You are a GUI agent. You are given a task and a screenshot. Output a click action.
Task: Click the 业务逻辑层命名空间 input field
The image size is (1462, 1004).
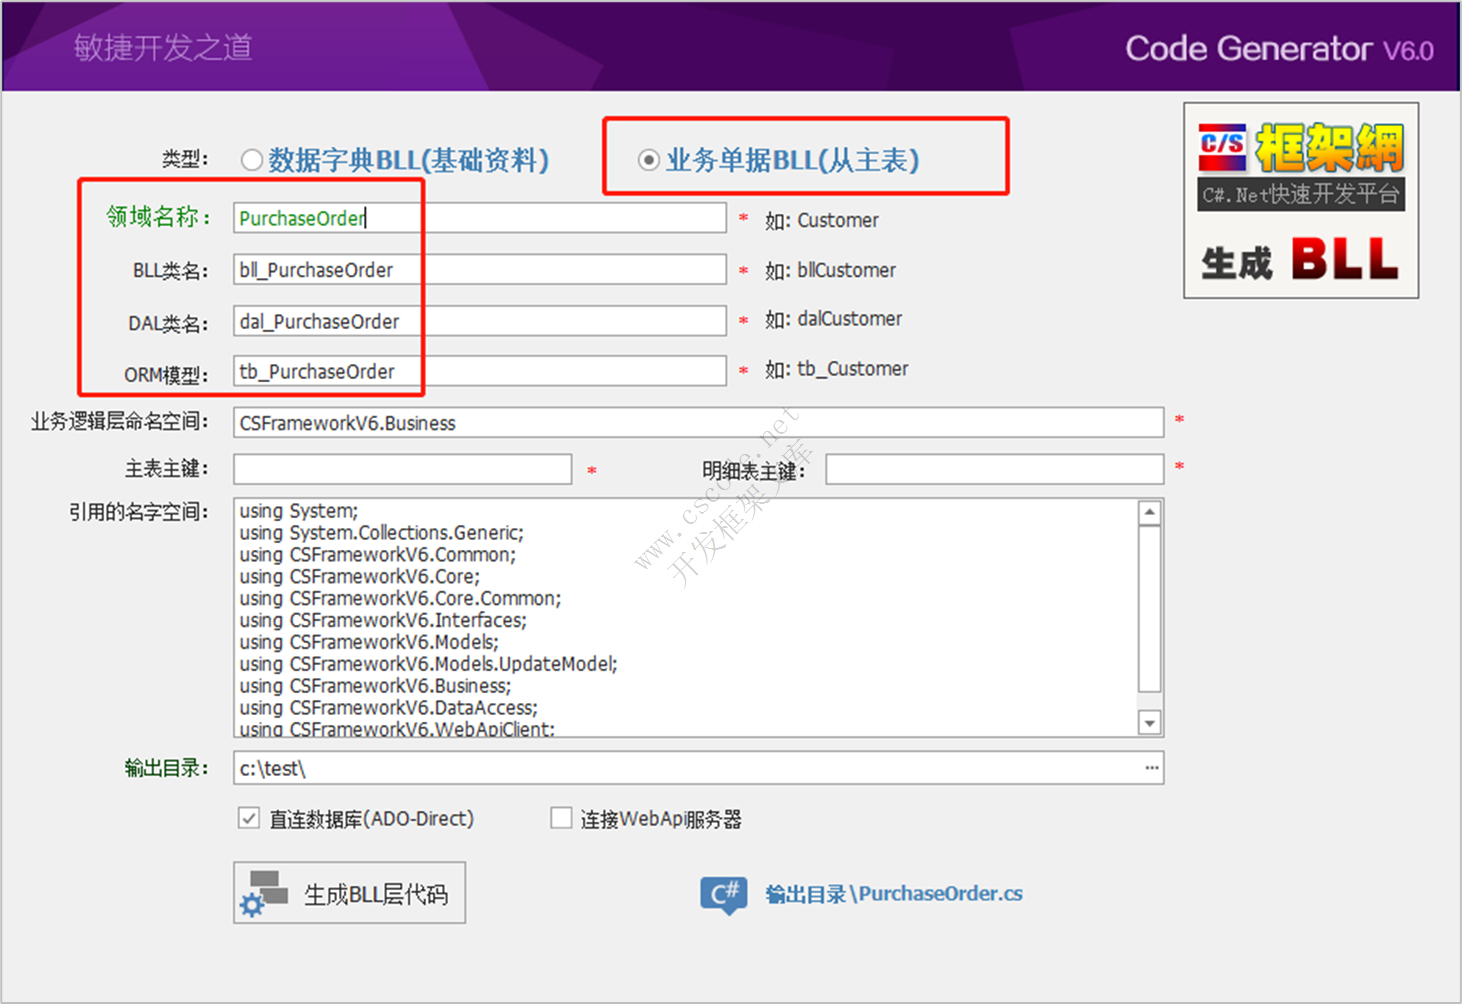click(x=699, y=422)
